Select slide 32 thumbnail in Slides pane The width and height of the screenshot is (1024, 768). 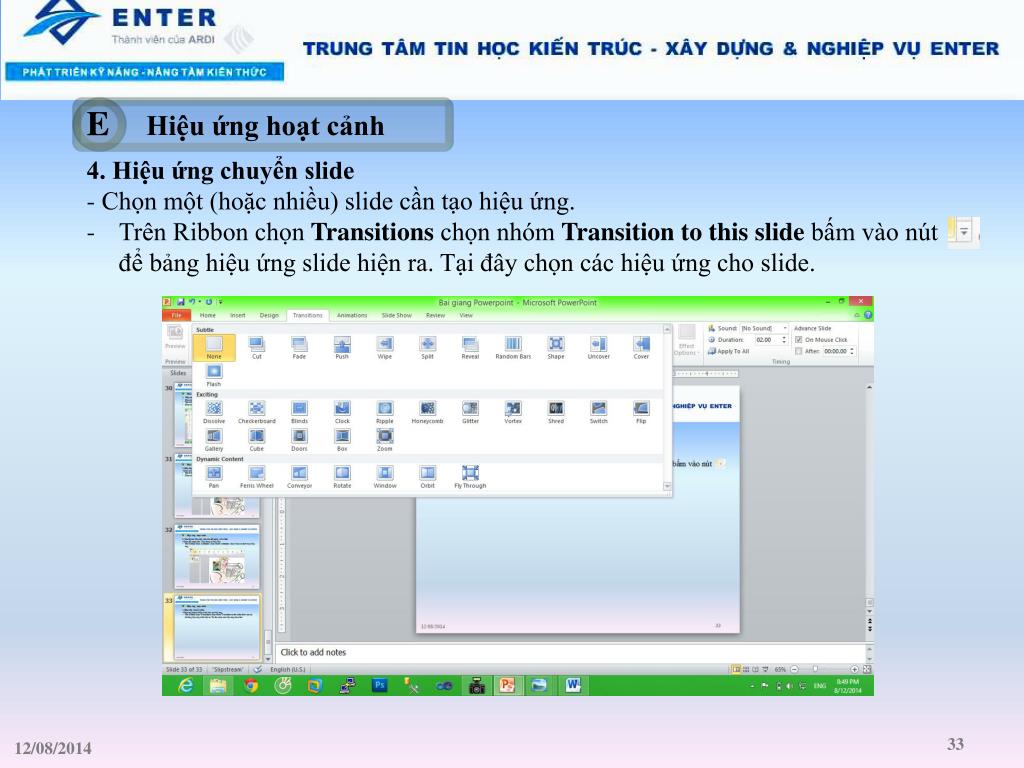click(217, 556)
